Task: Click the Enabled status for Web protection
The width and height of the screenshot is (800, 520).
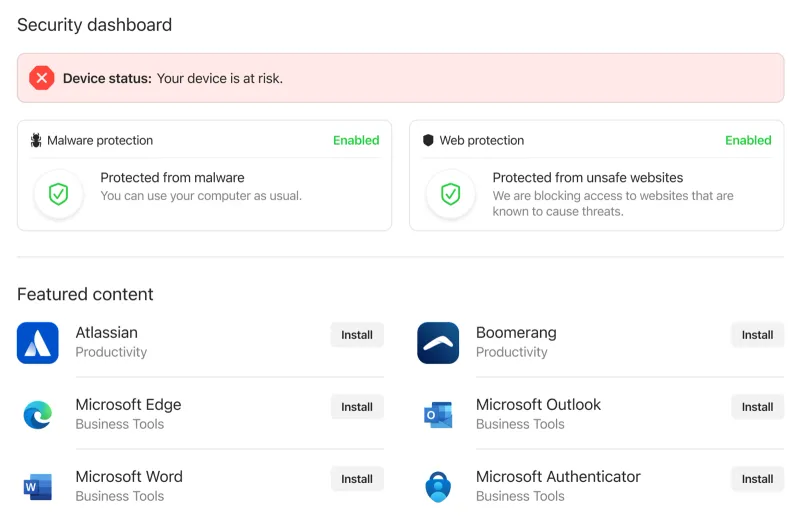Action: tap(748, 140)
